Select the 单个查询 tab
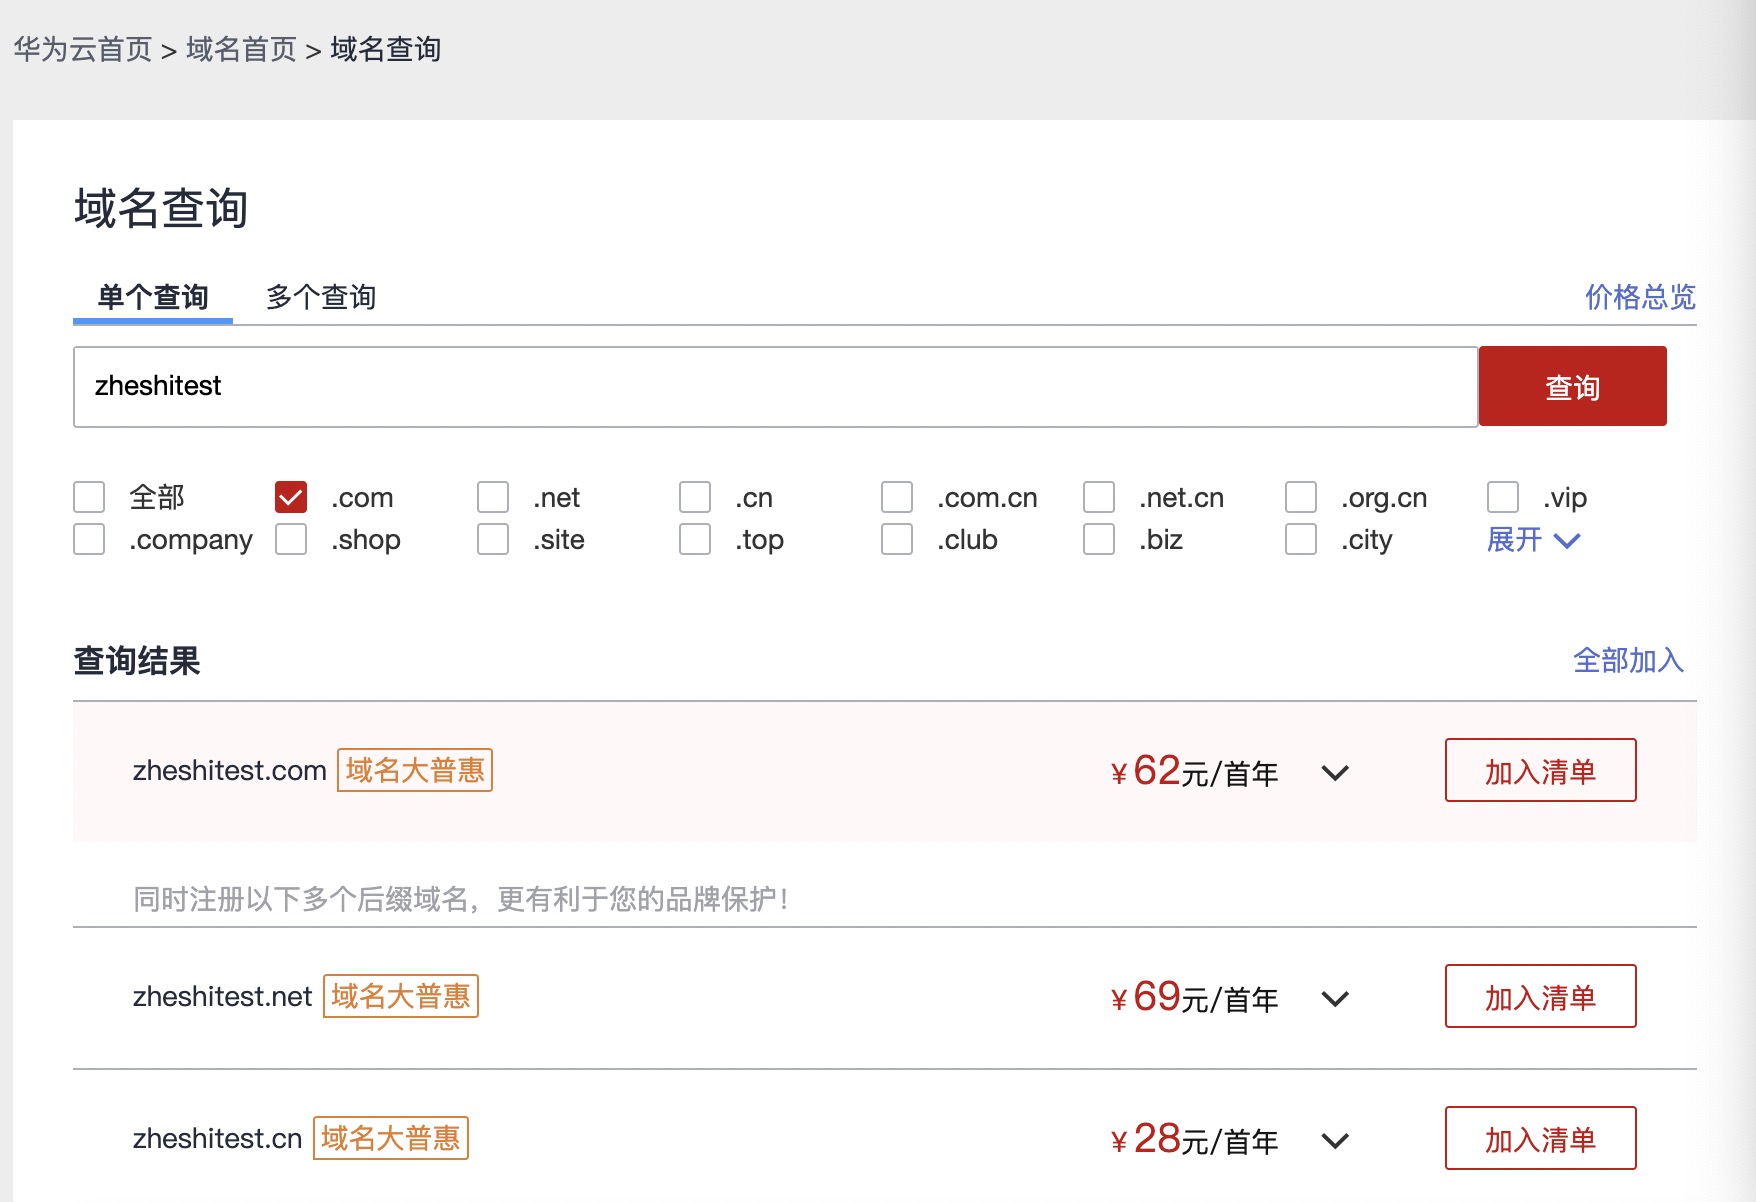The height and width of the screenshot is (1202, 1756). click(153, 297)
